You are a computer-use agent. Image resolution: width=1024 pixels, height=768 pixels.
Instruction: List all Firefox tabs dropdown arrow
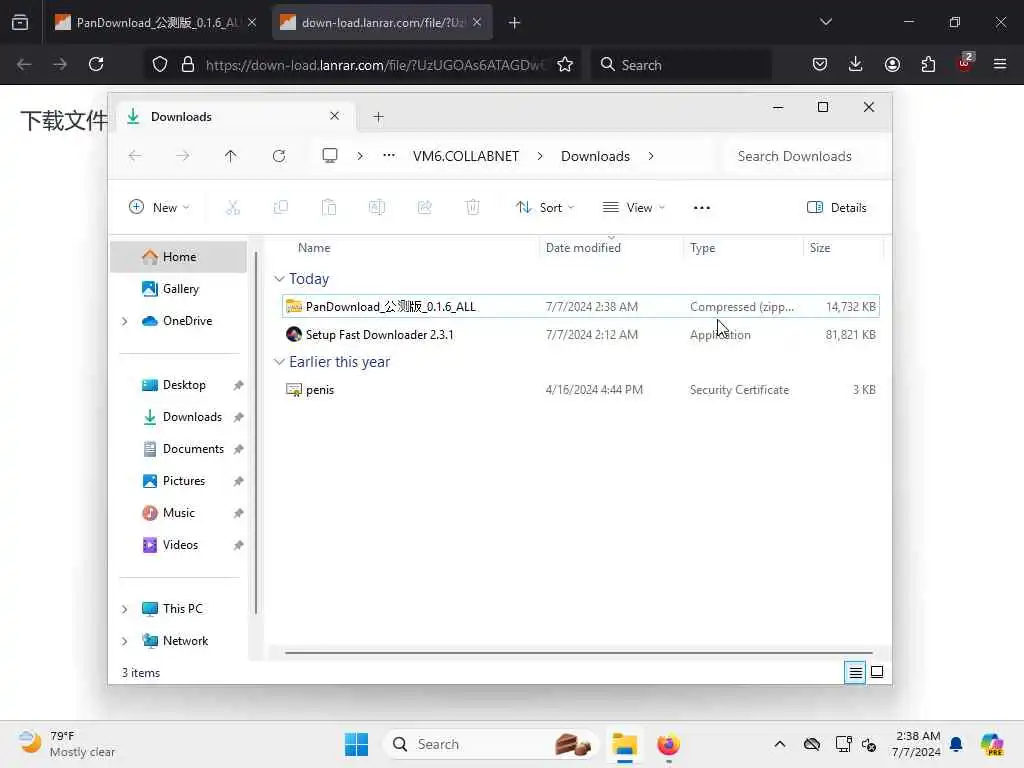click(825, 22)
